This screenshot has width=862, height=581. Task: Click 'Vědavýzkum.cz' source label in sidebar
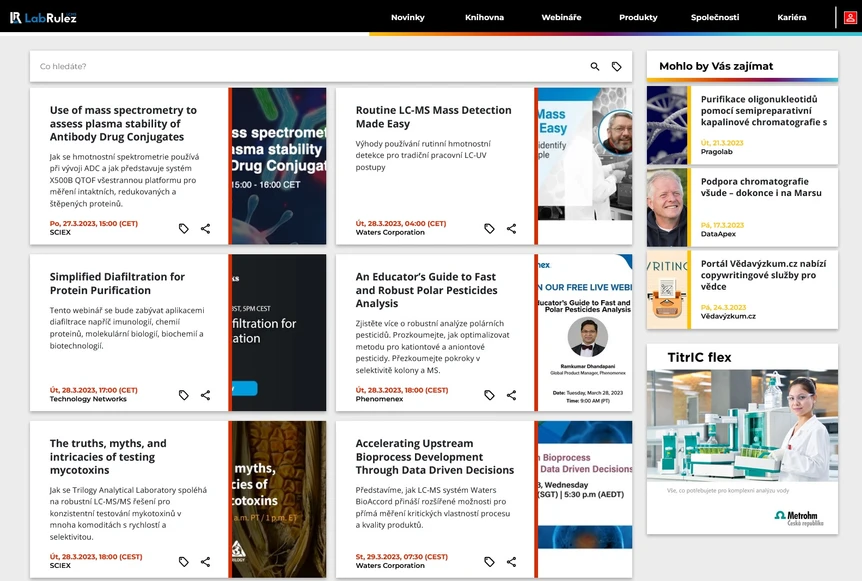pyautogui.click(x=728, y=317)
